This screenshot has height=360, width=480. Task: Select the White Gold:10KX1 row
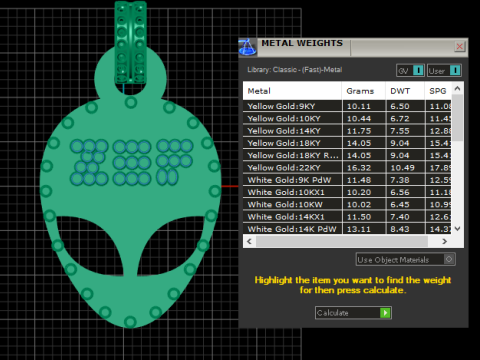(347, 192)
